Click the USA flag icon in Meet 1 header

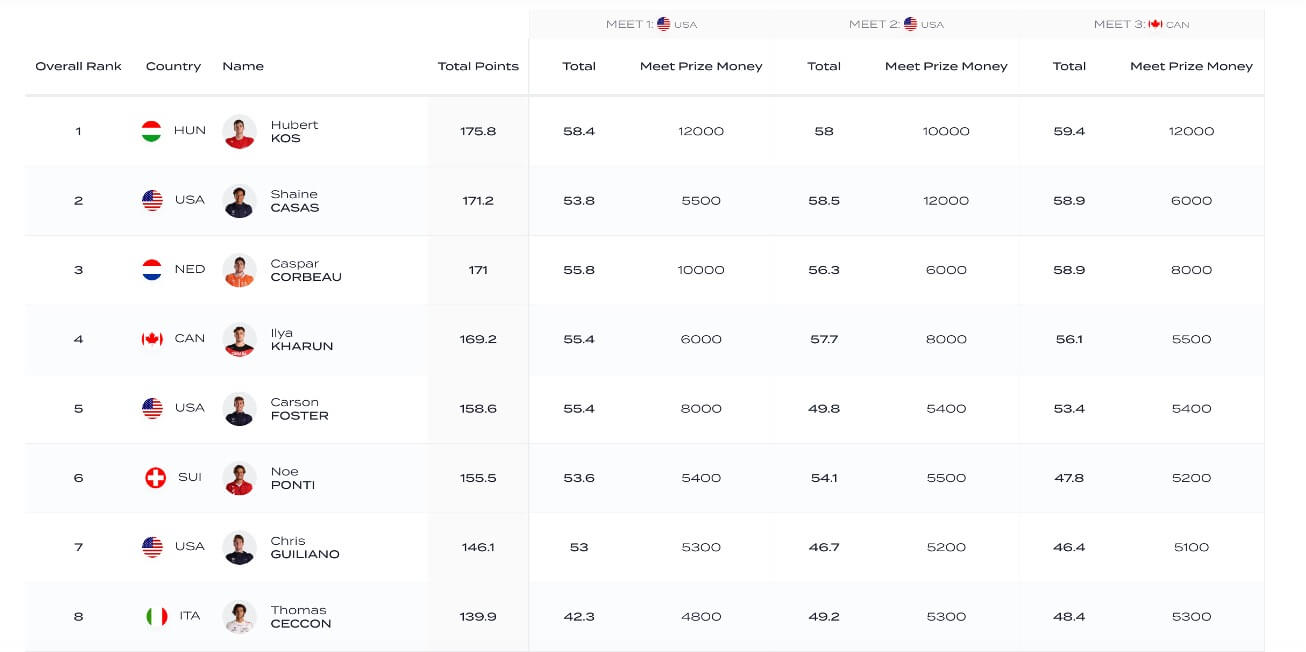[664, 24]
